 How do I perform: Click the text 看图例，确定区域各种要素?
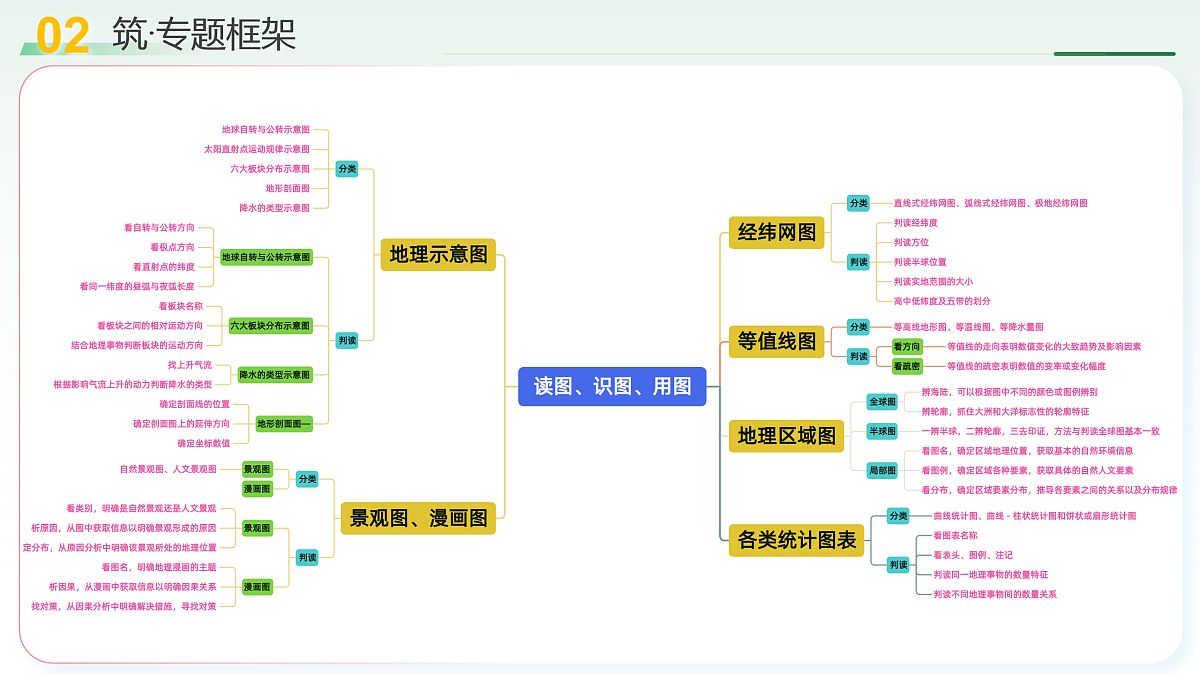tap(977, 471)
